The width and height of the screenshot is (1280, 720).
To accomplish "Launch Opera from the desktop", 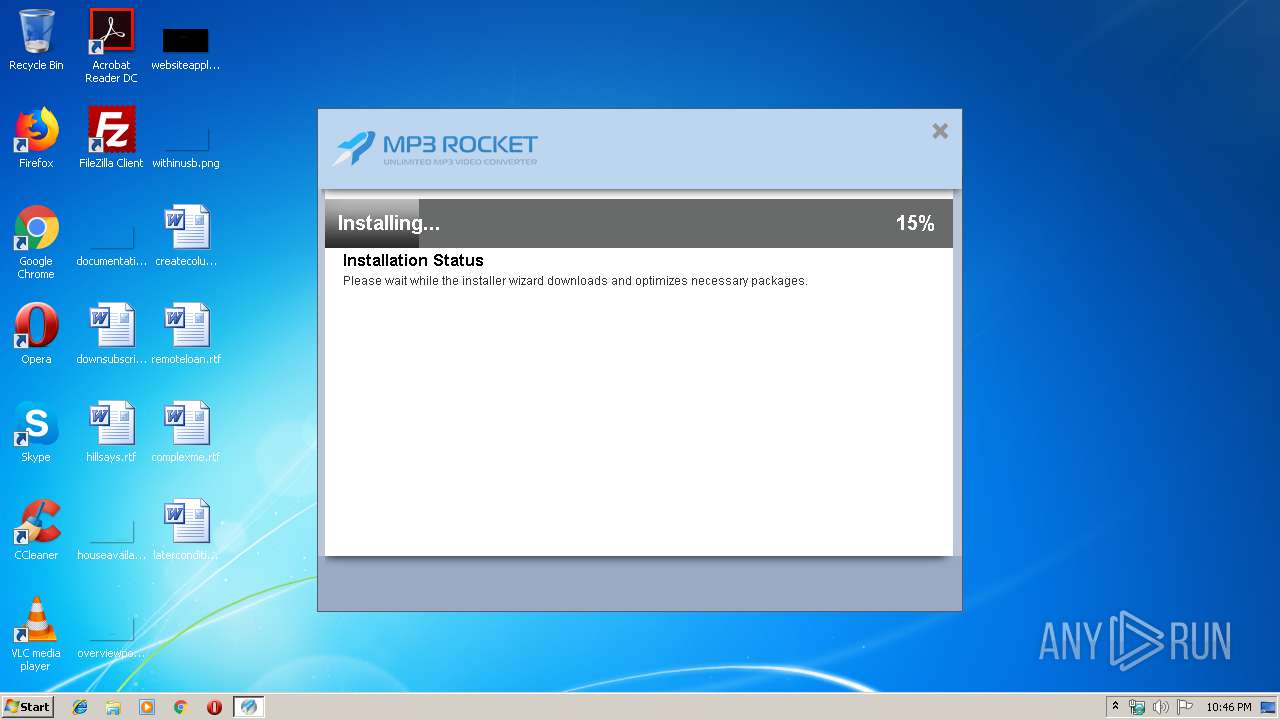I will coord(36,334).
